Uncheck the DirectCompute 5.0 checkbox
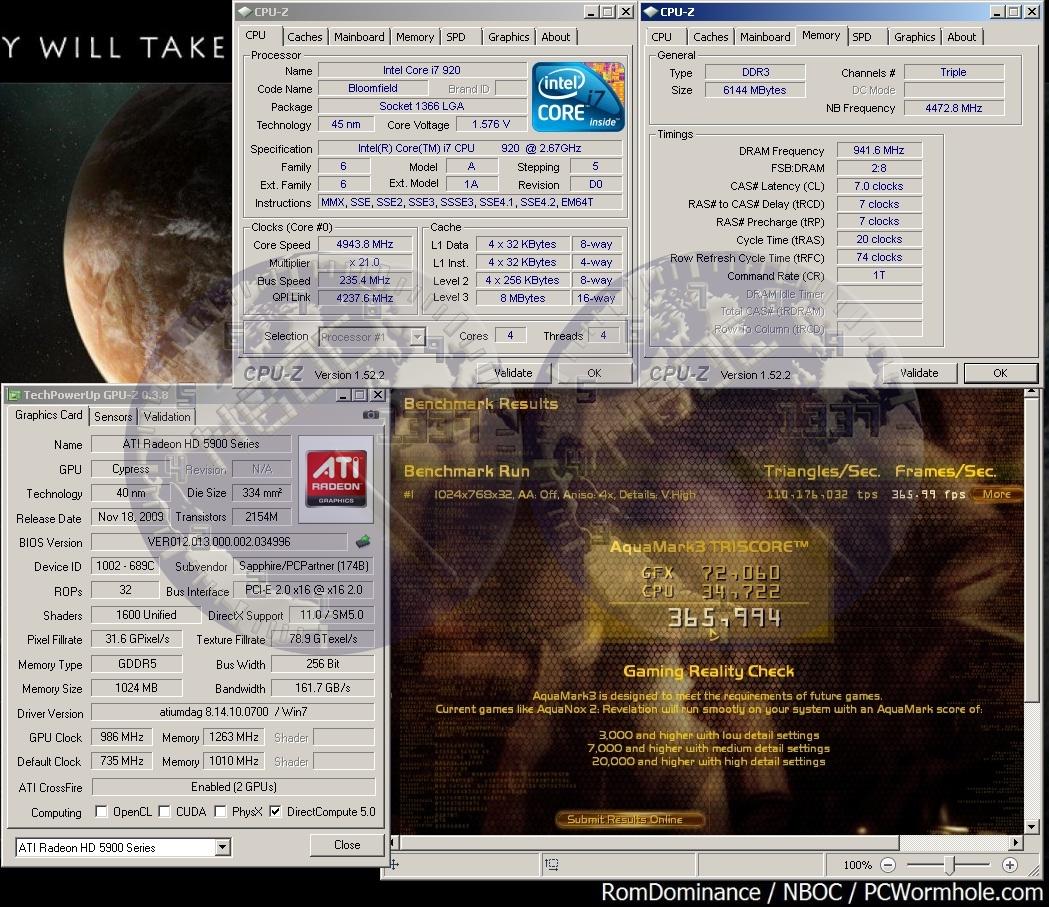1049x907 pixels. 275,811
